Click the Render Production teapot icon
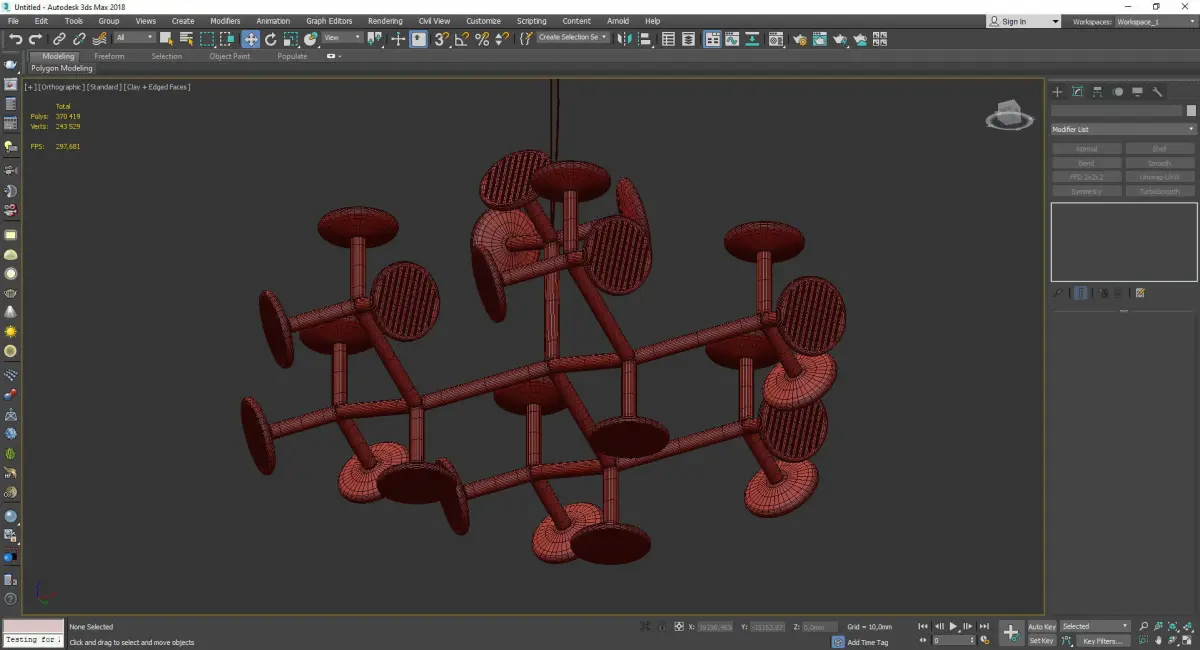Viewport: 1200px width, 650px height. 840,39
